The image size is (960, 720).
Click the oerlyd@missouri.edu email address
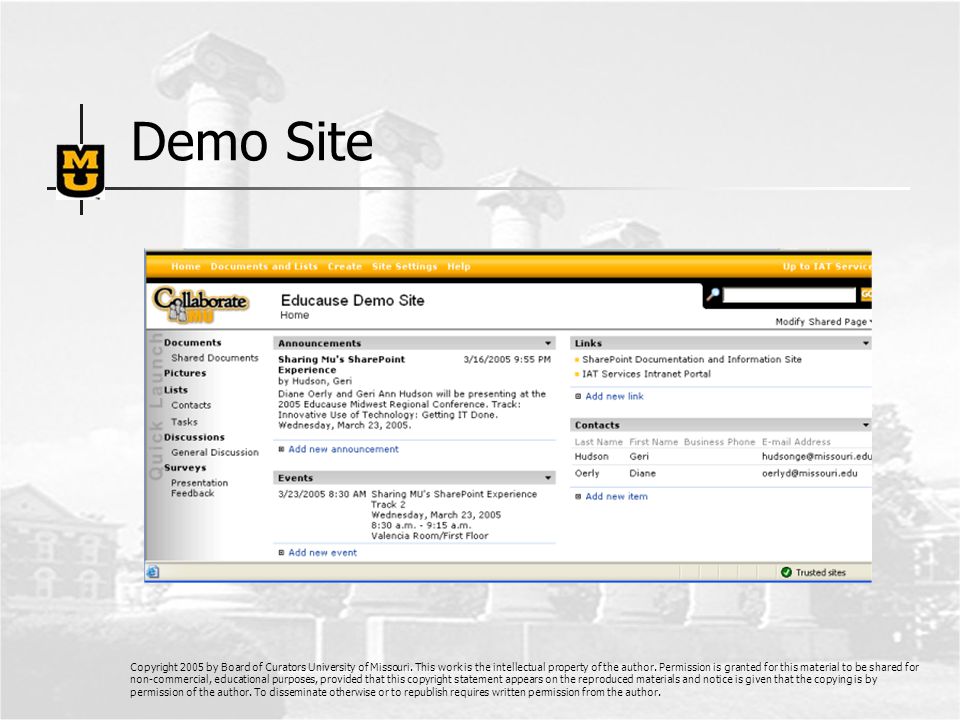[809, 473]
